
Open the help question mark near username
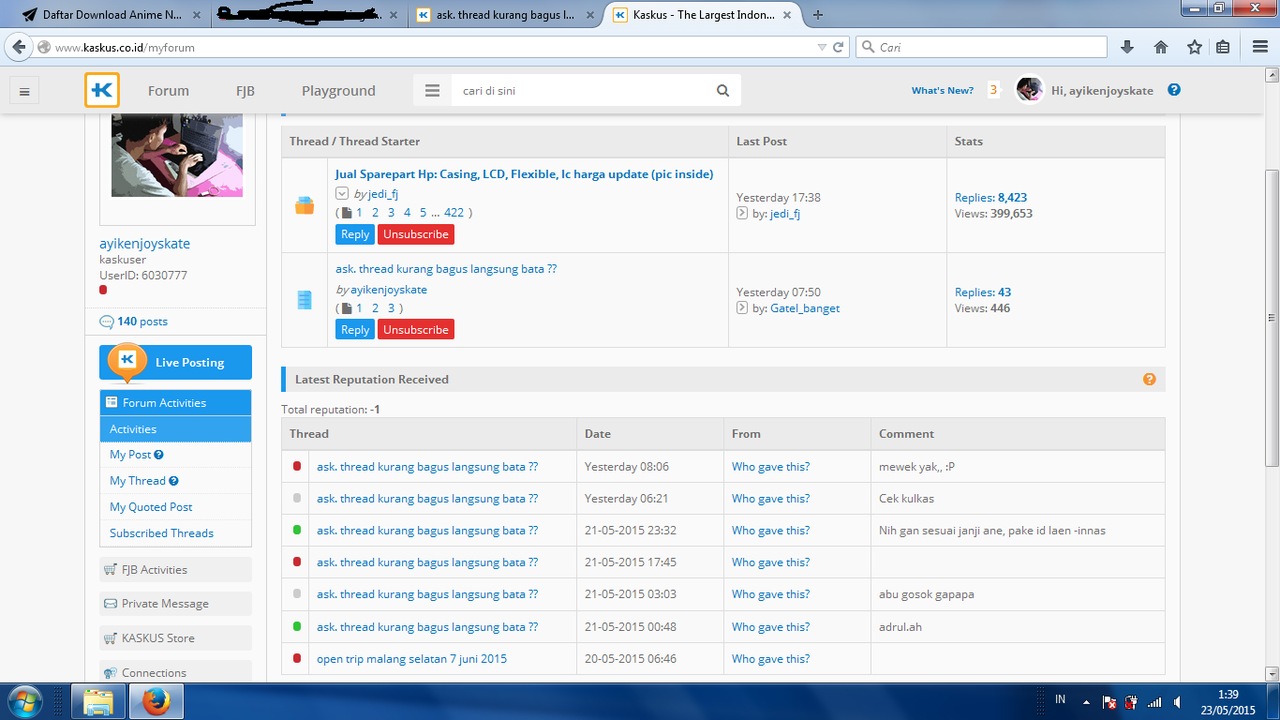click(x=1174, y=89)
